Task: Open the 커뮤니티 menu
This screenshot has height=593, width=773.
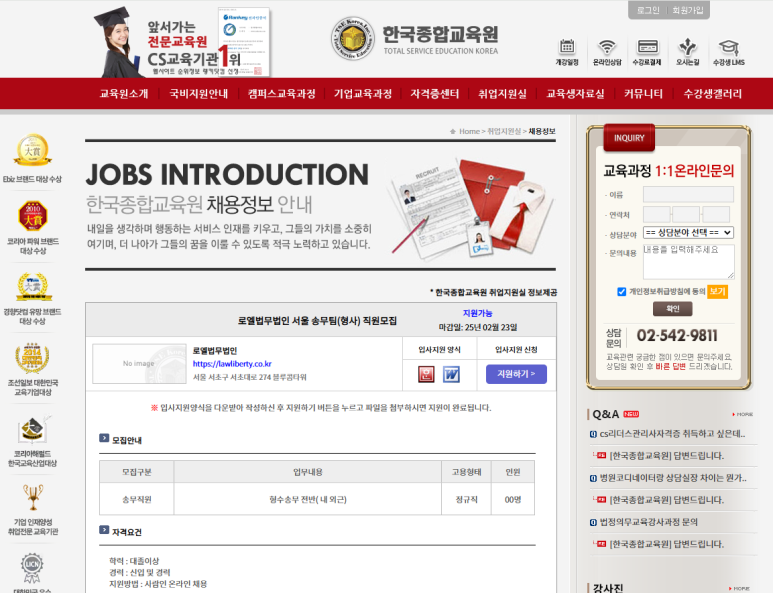Action: [x=643, y=94]
